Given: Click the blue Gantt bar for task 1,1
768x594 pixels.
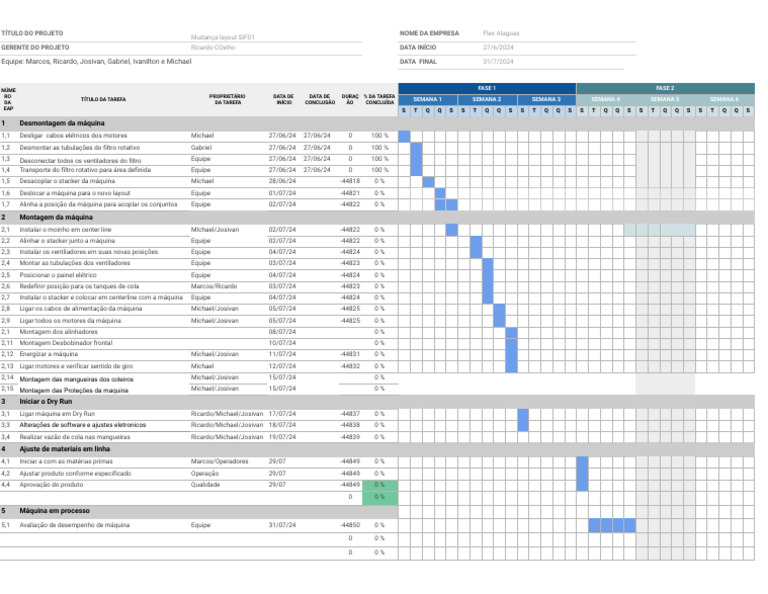Looking at the screenshot, I should 404,137.
